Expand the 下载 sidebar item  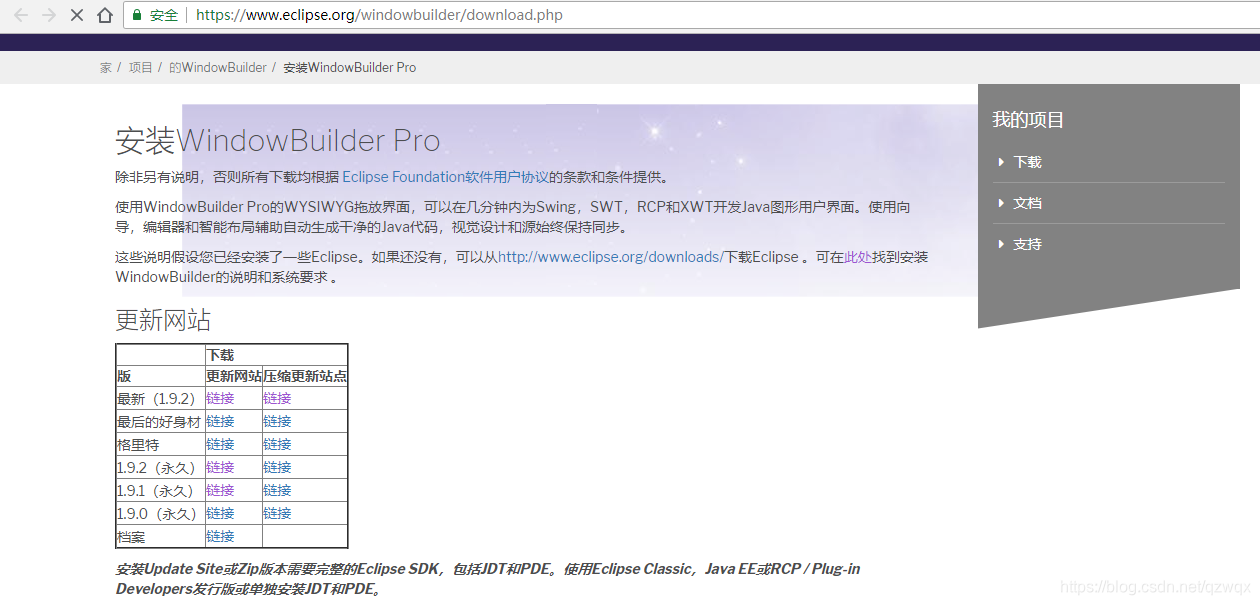(x=1027, y=162)
